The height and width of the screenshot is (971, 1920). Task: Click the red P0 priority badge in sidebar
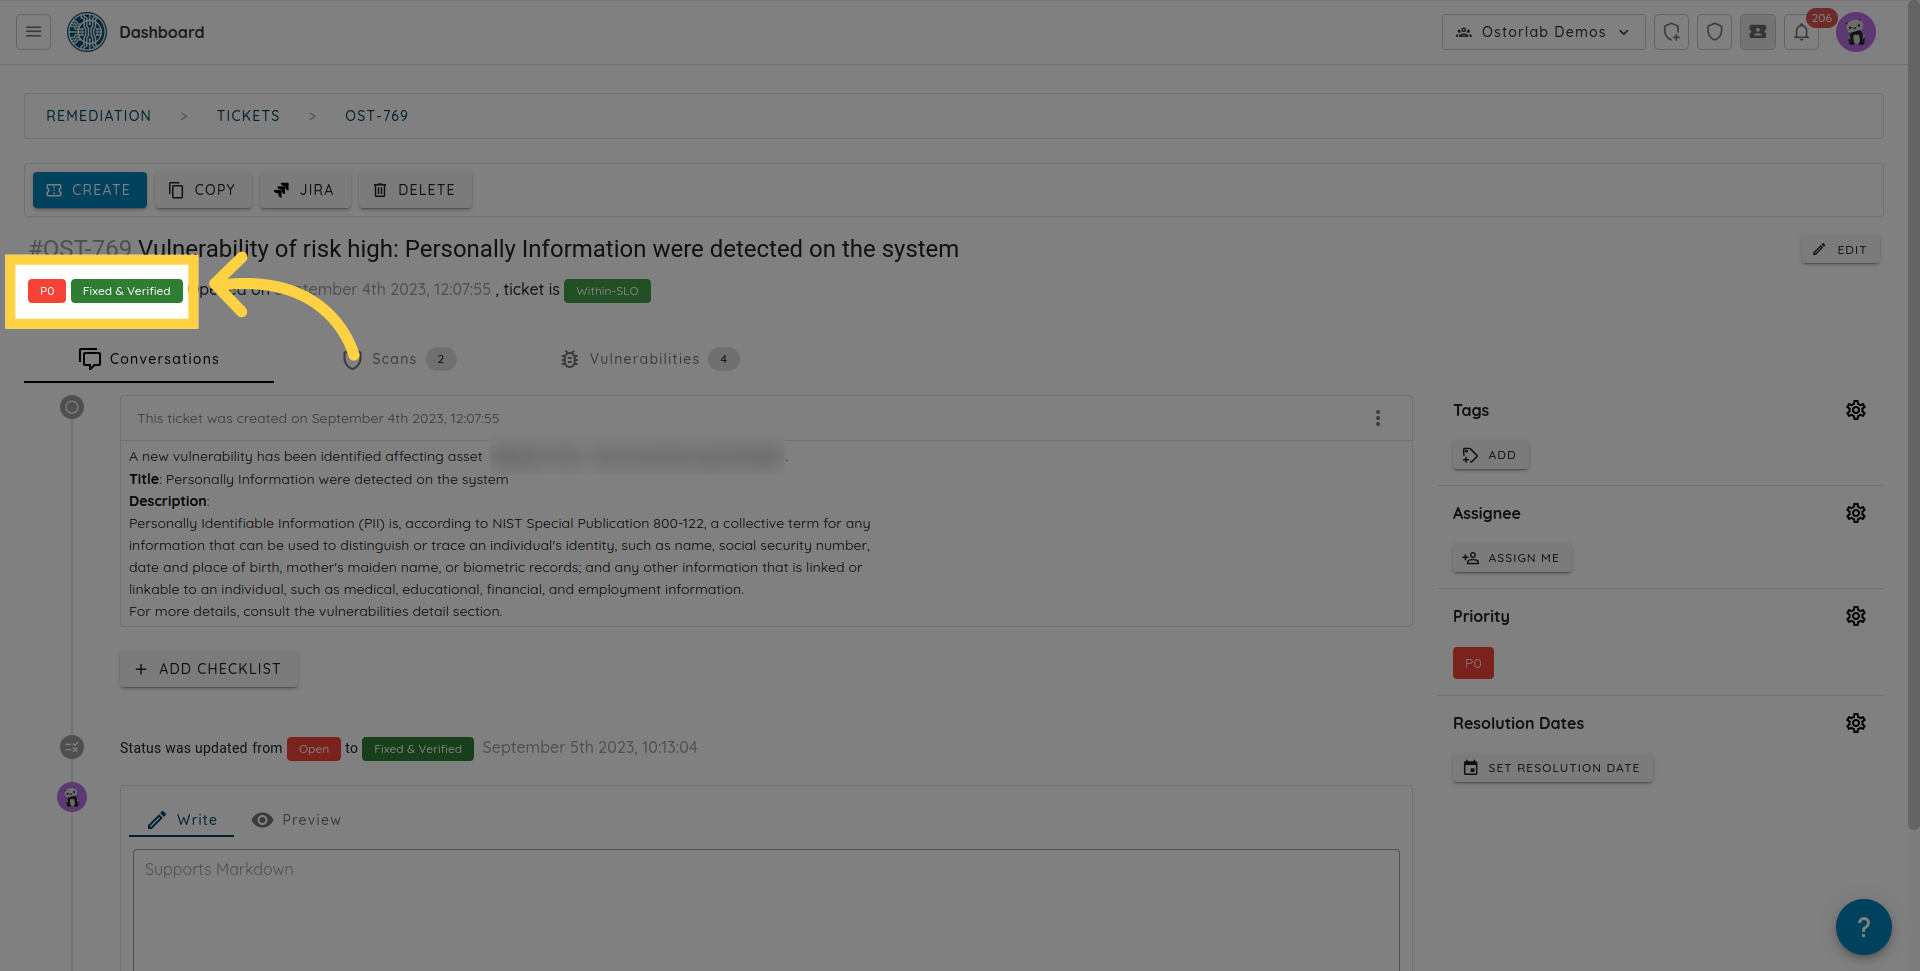tap(1472, 663)
